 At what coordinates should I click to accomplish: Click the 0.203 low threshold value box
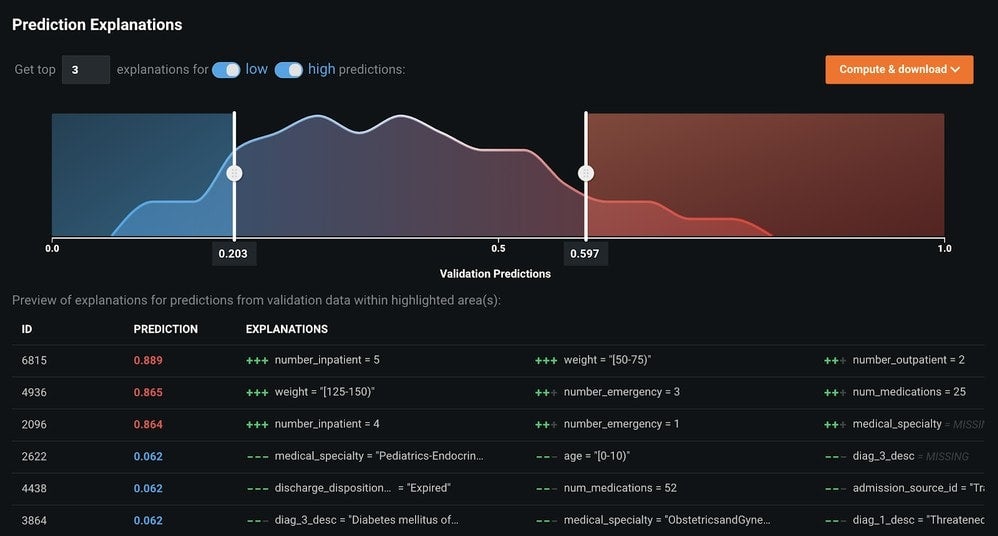(233, 253)
